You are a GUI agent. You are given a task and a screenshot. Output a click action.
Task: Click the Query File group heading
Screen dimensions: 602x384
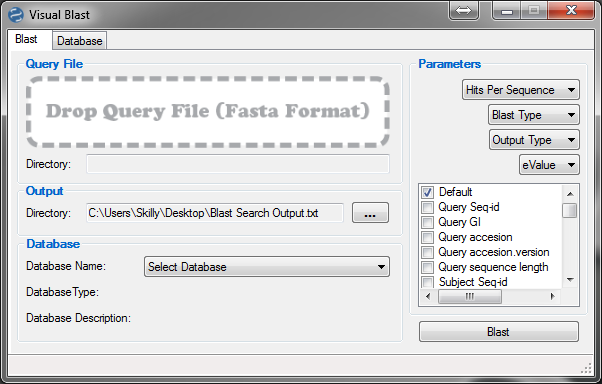(54, 64)
